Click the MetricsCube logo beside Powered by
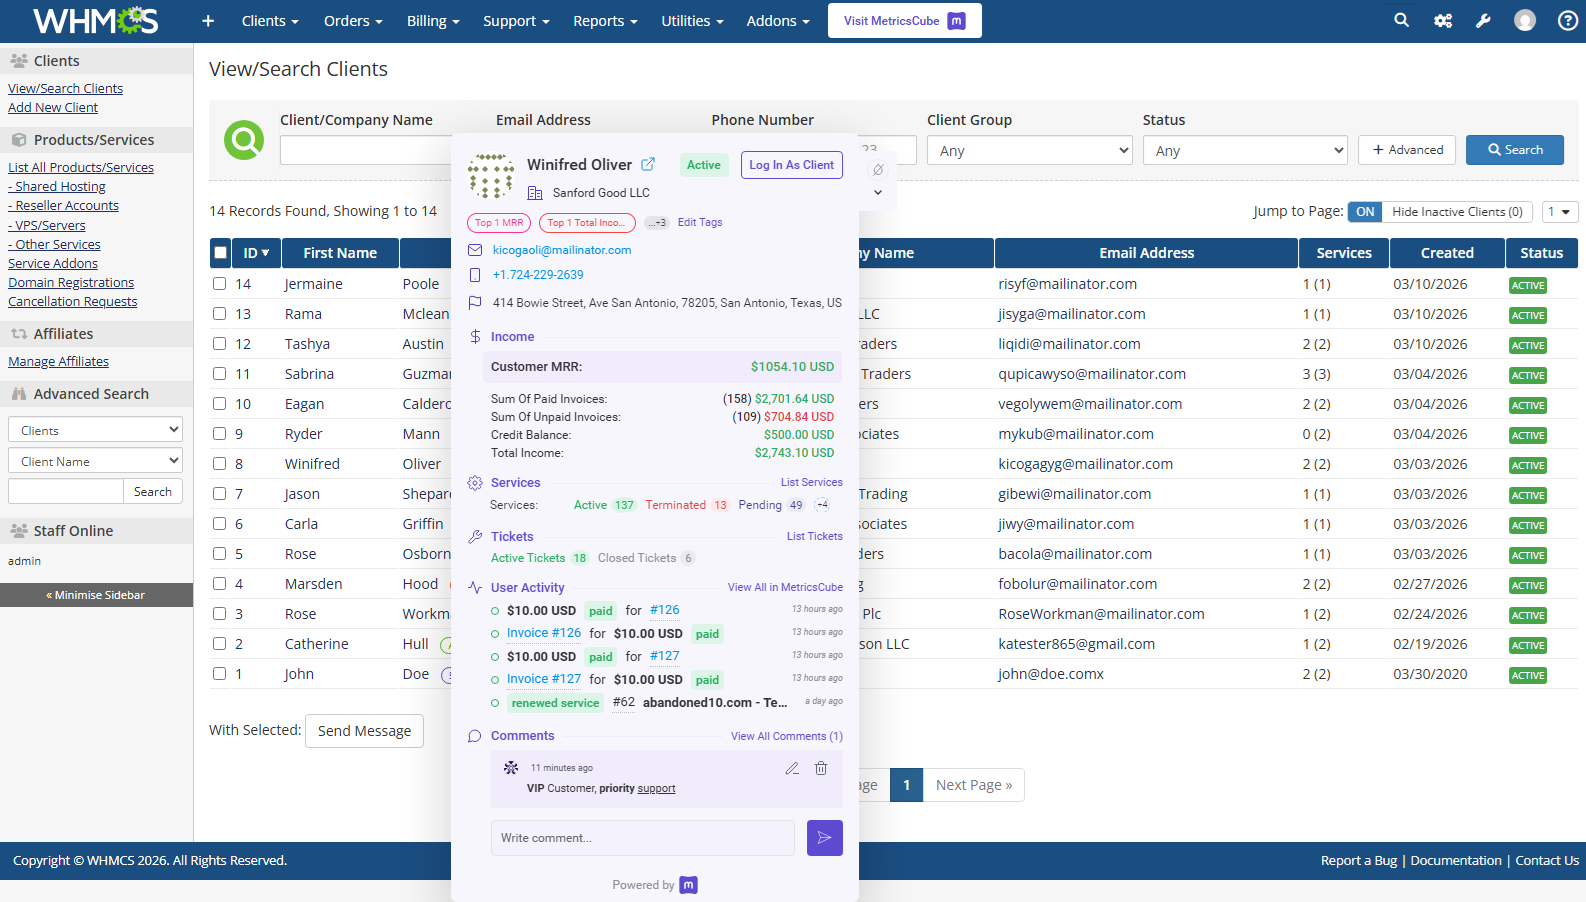The image size is (1586, 902). pos(688,885)
